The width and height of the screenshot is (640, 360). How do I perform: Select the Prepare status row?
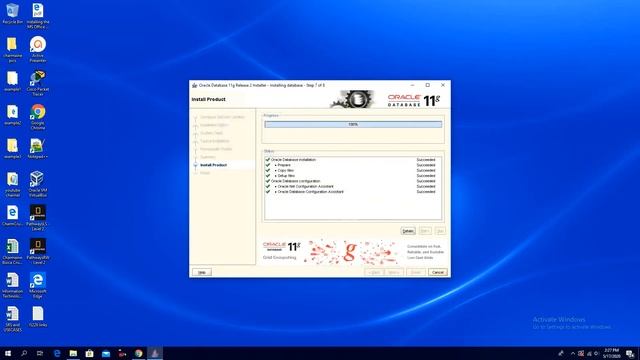coord(353,165)
